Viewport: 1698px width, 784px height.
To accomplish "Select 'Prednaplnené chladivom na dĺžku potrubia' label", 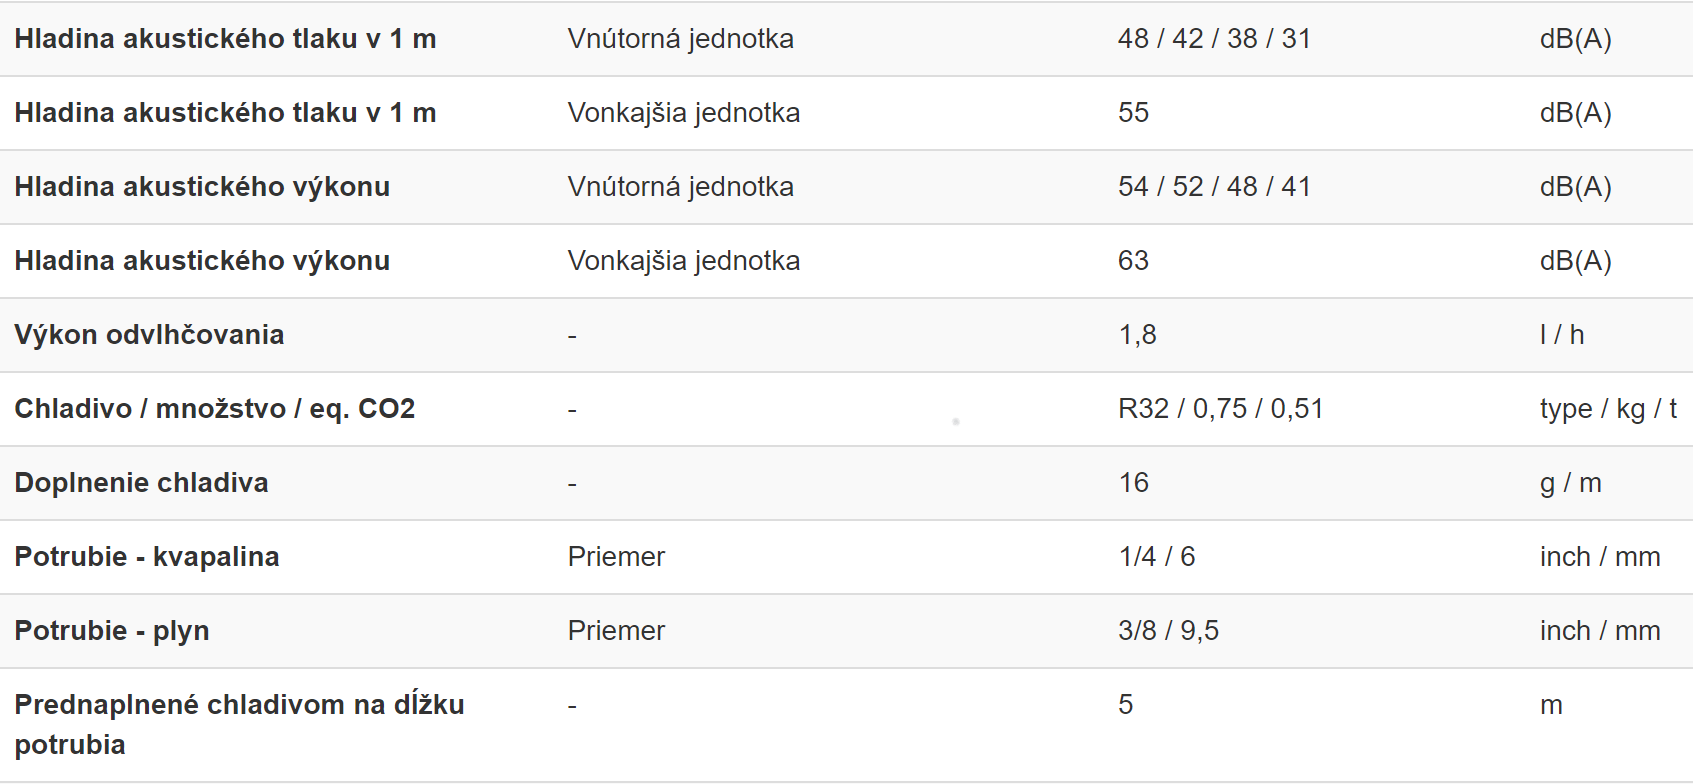I will (x=239, y=725).
